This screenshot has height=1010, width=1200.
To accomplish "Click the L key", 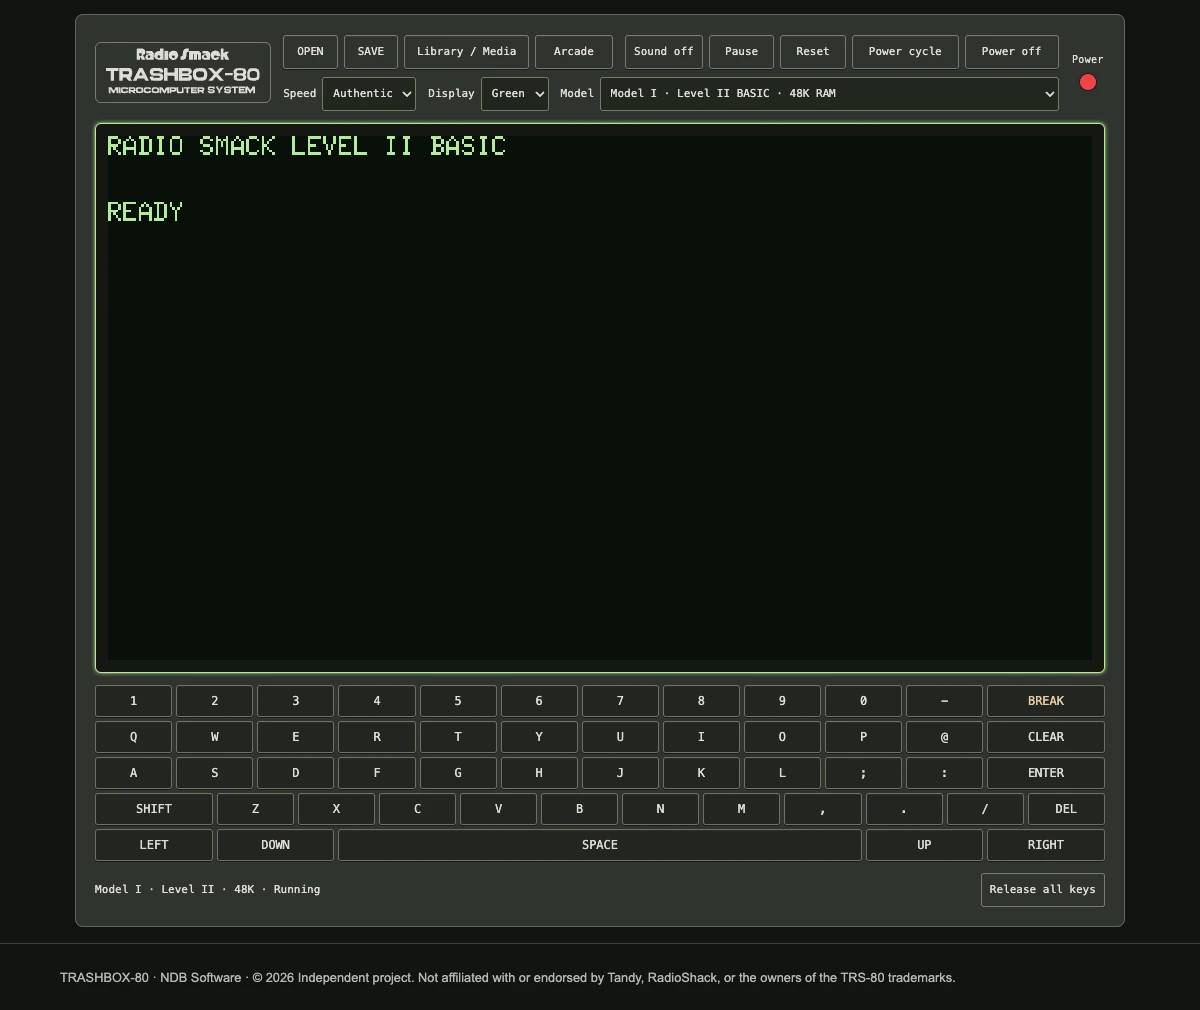I will tap(782, 773).
